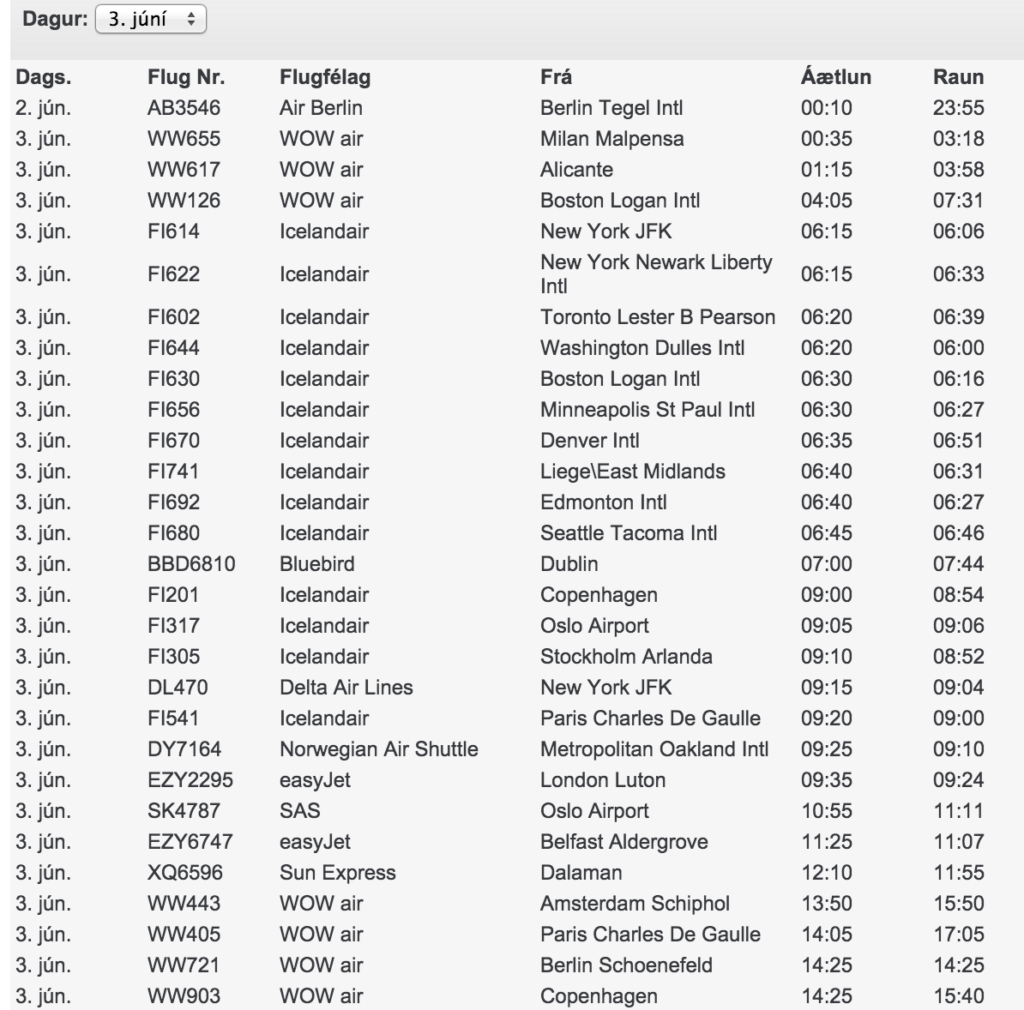Select flight number AB3546
The height and width of the screenshot is (1010, 1024).
pos(184,108)
